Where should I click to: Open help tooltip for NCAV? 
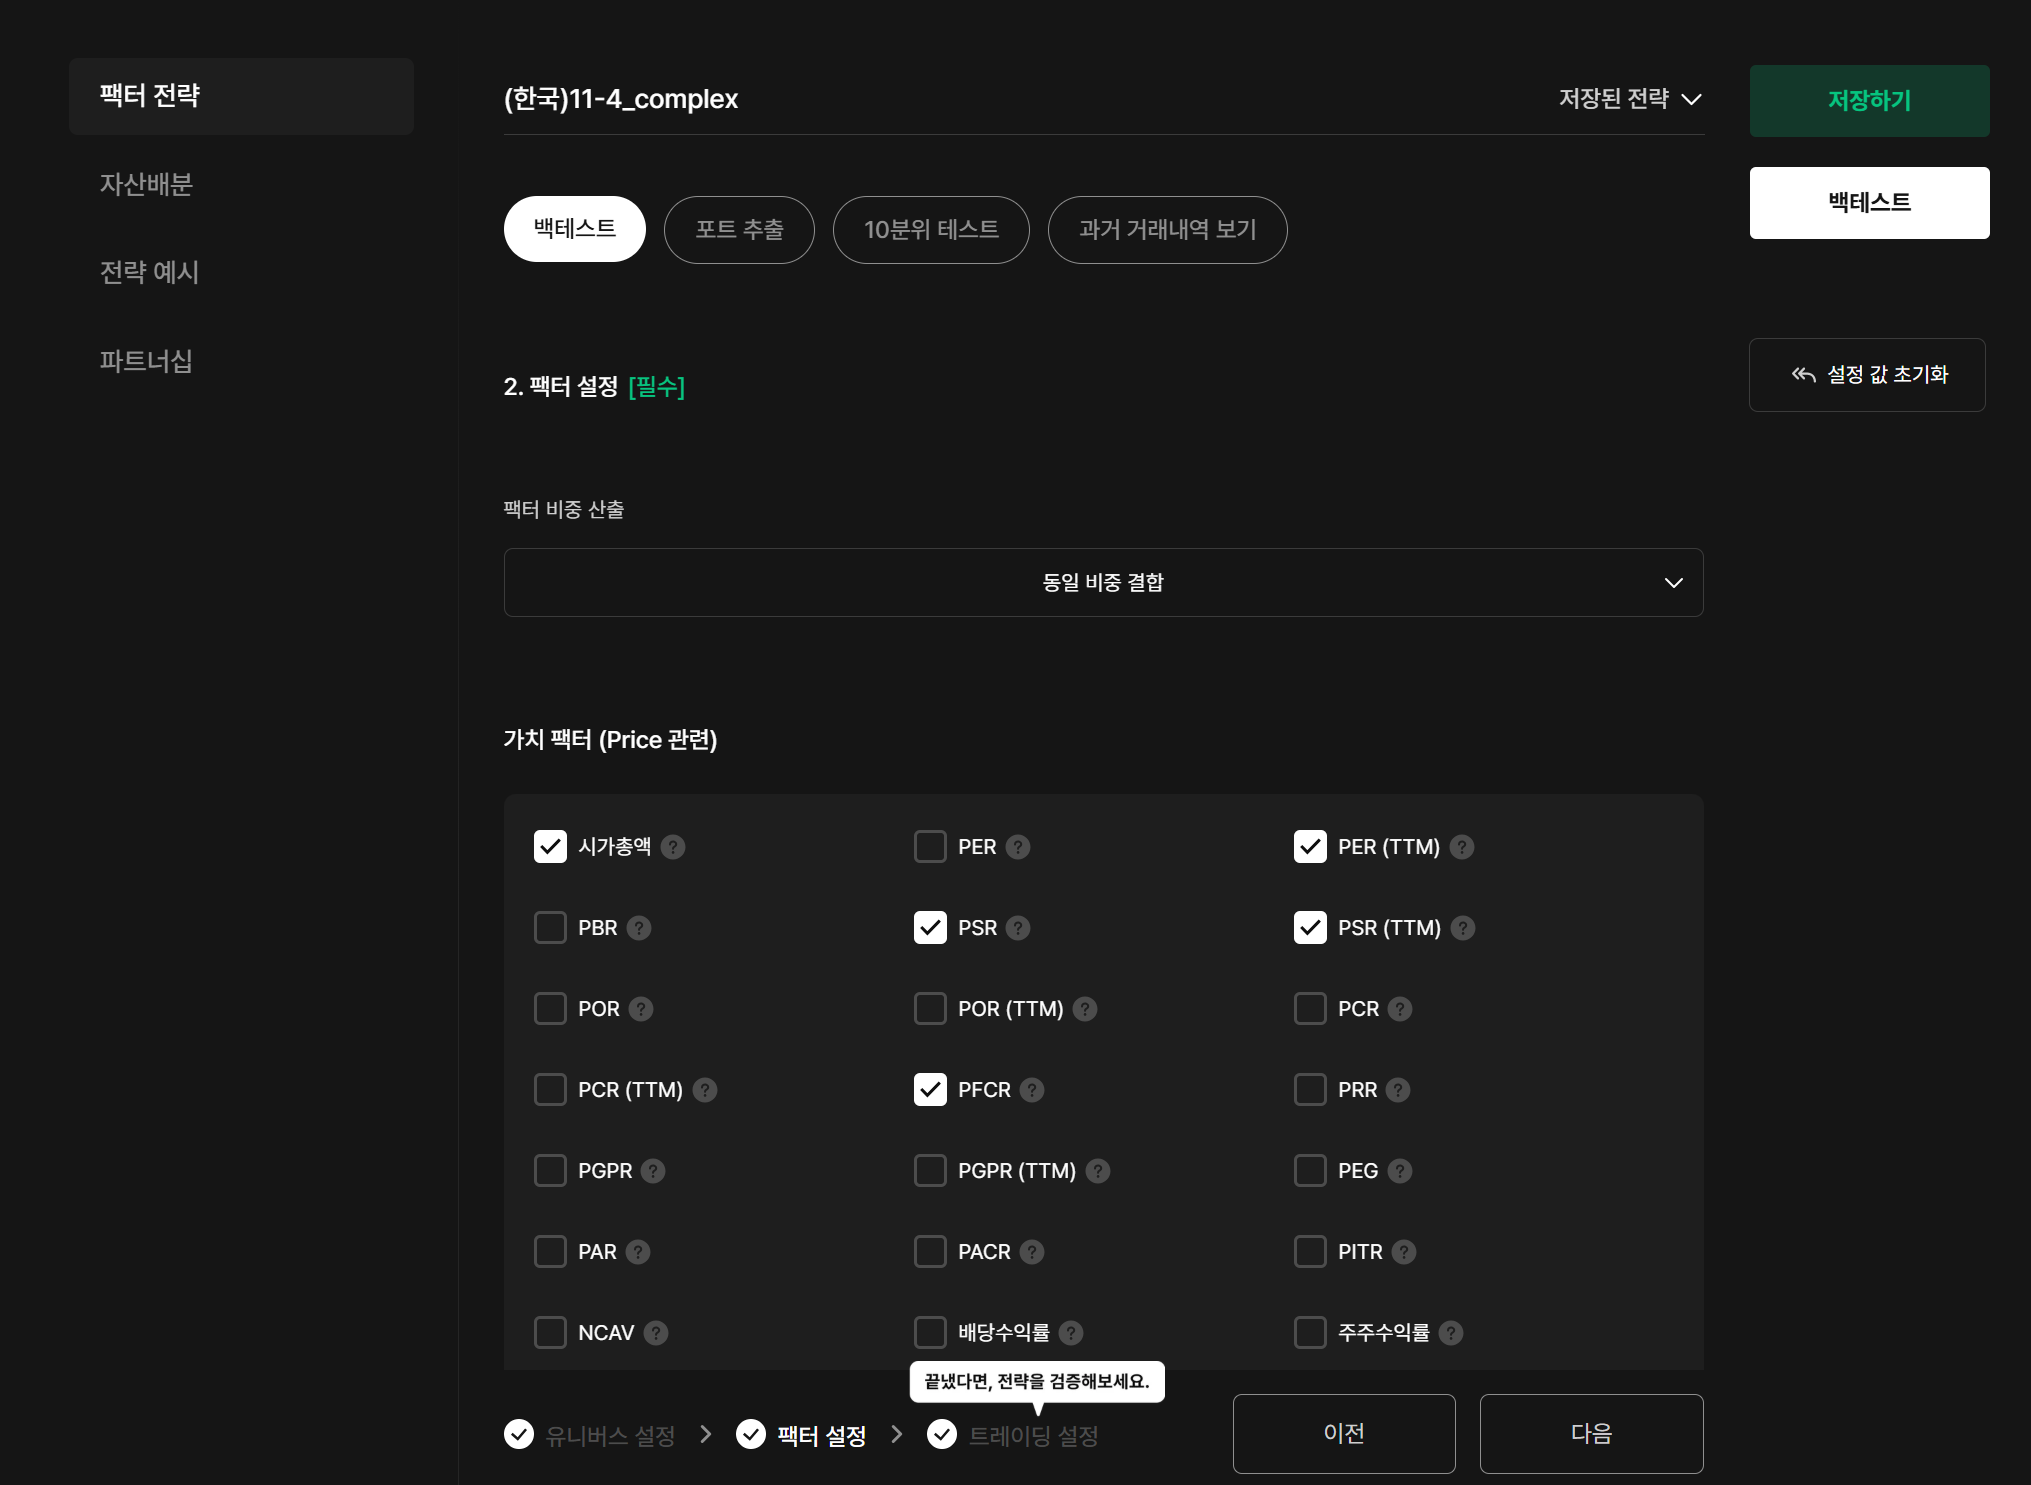[656, 1333]
